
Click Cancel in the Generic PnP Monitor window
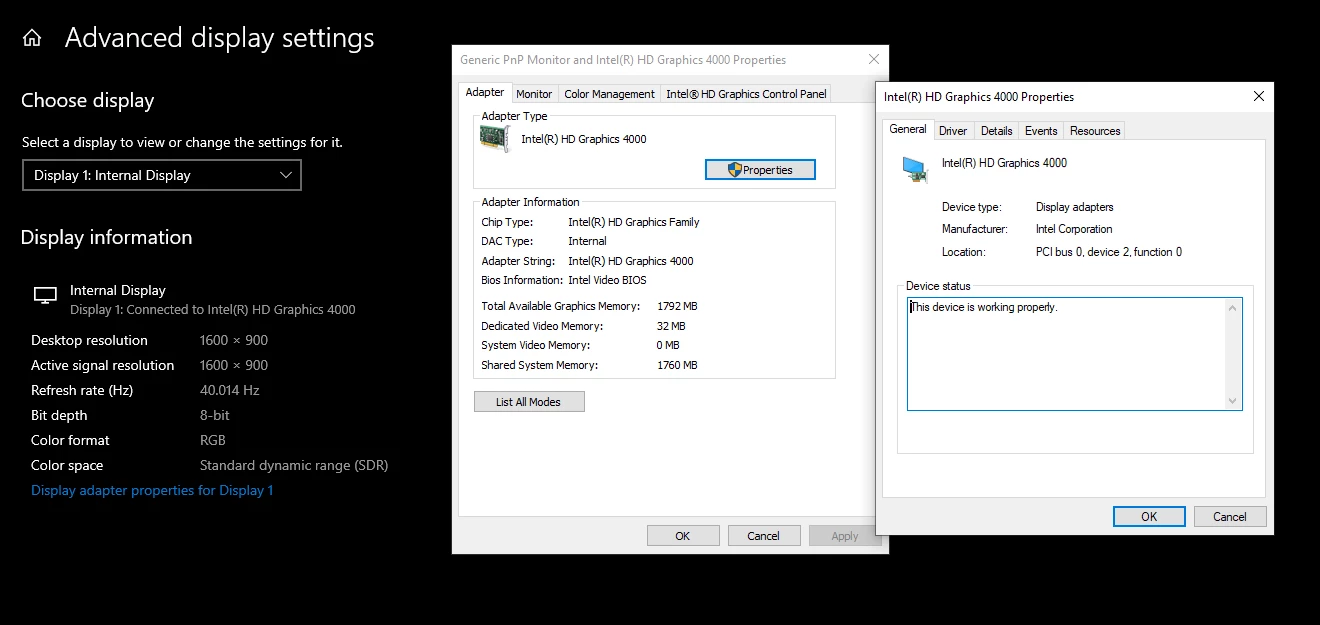763,536
